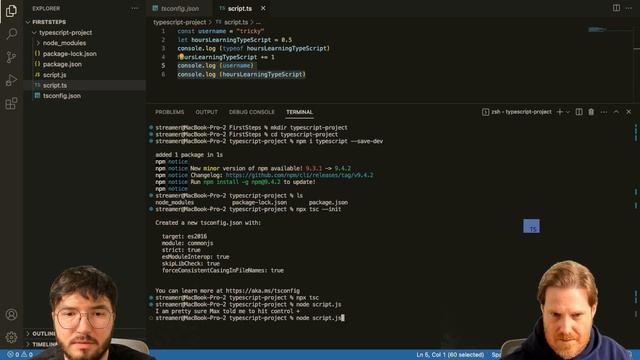Viewport: 640px width, 360px height.
Task: Open Source Control view
Action: pos(11,57)
